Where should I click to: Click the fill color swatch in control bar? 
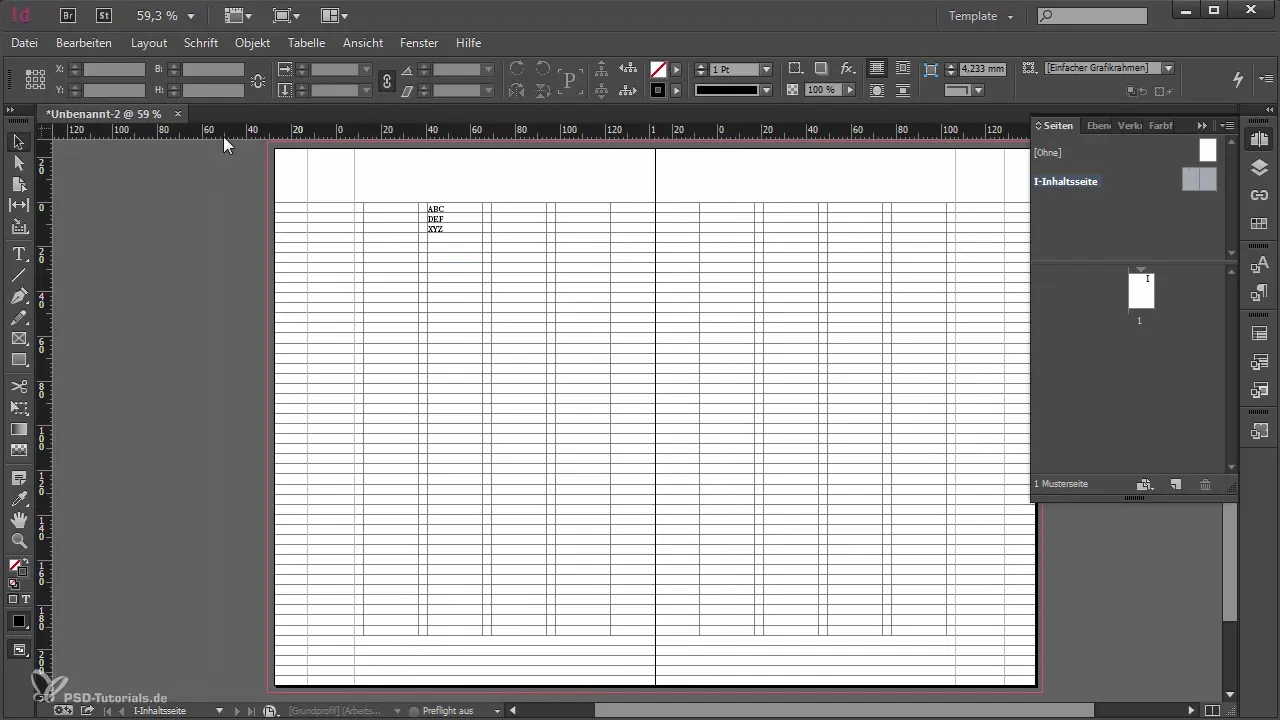[658, 70]
